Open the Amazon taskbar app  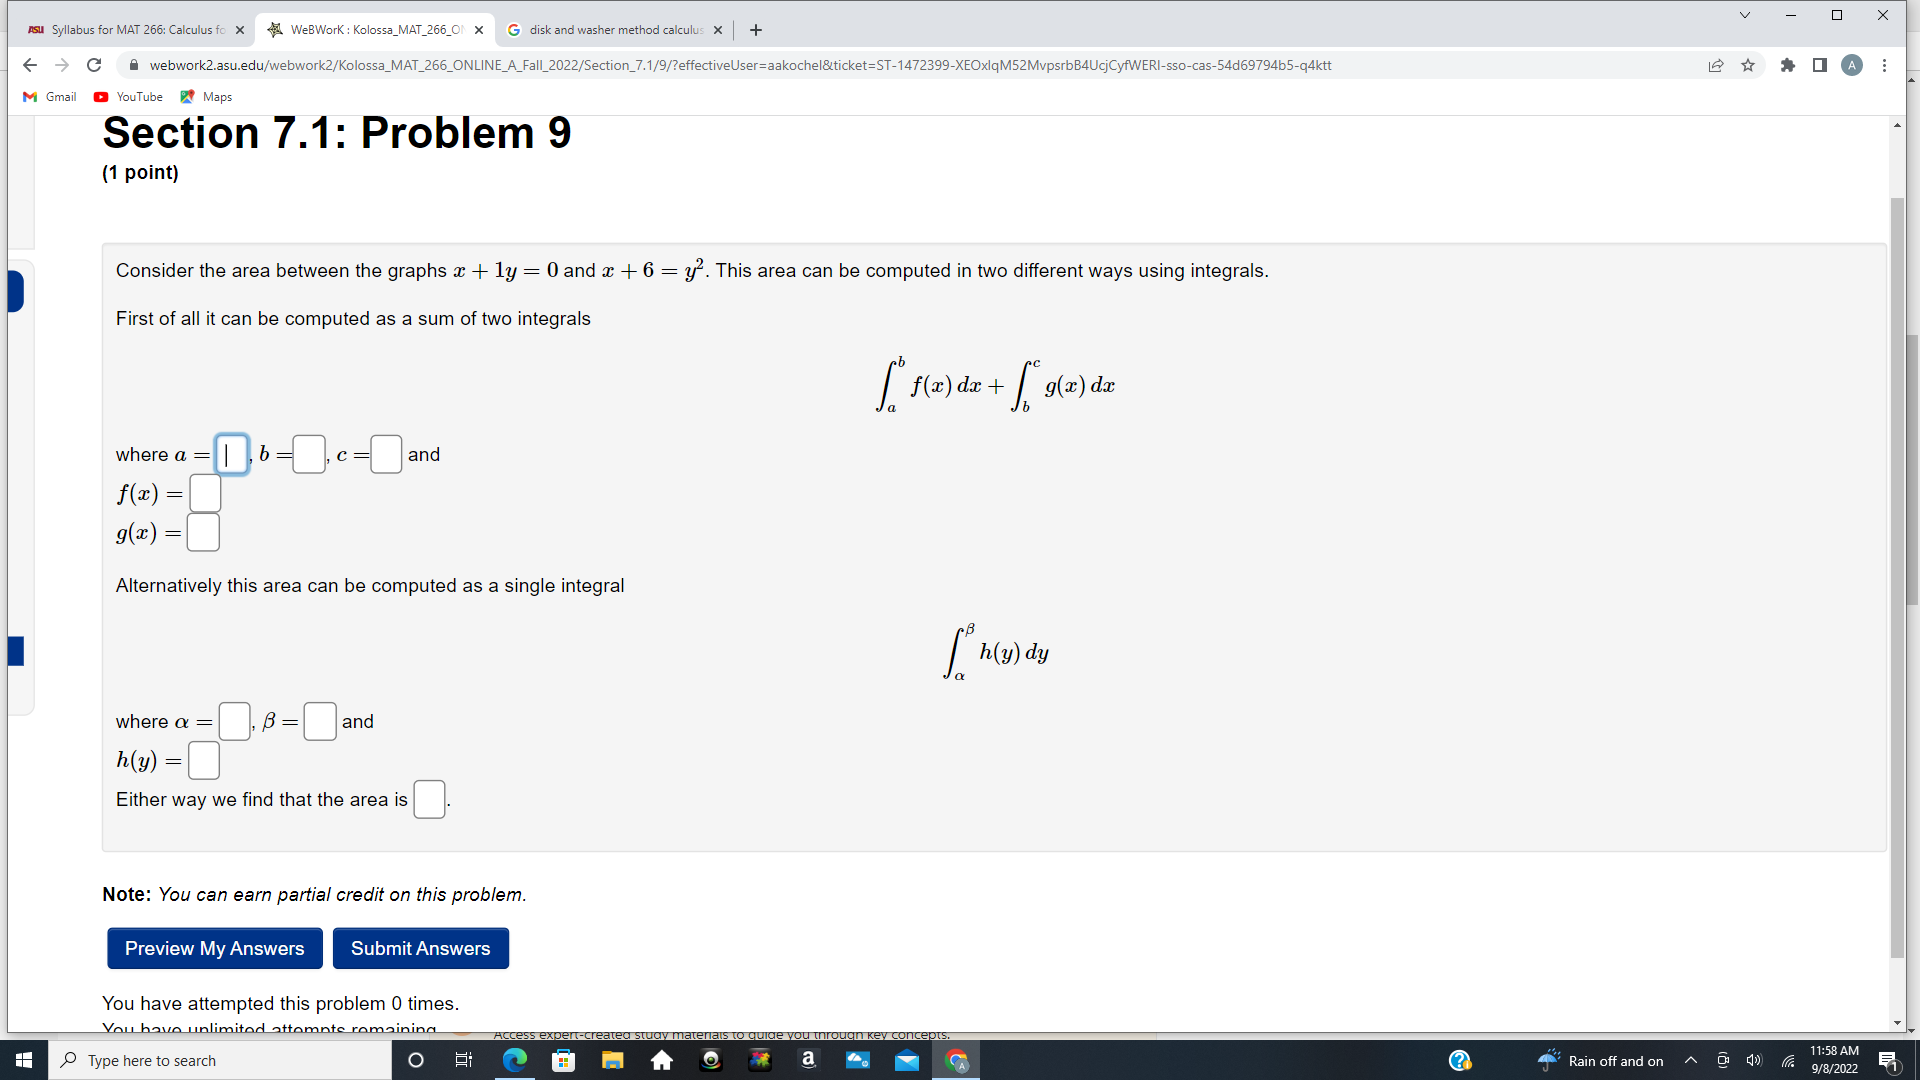point(809,1060)
